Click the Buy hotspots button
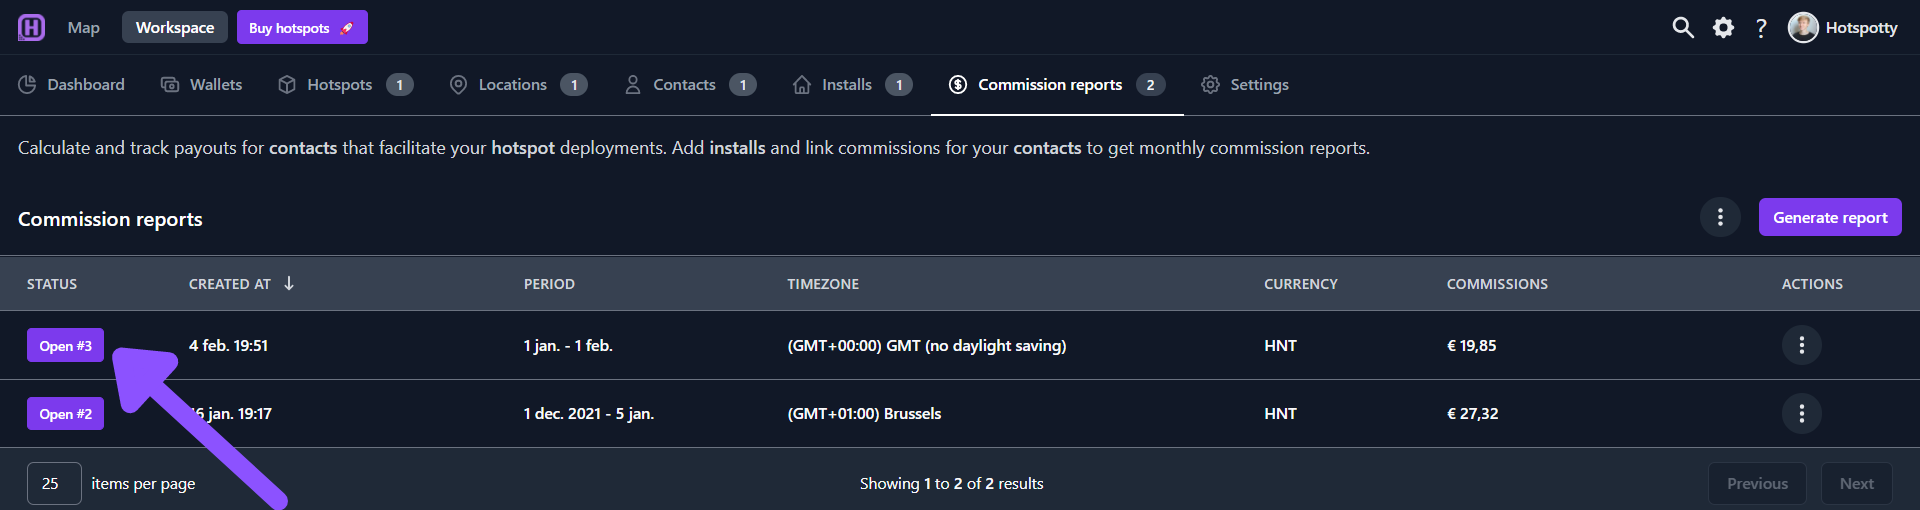1920x510 pixels. [302, 27]
